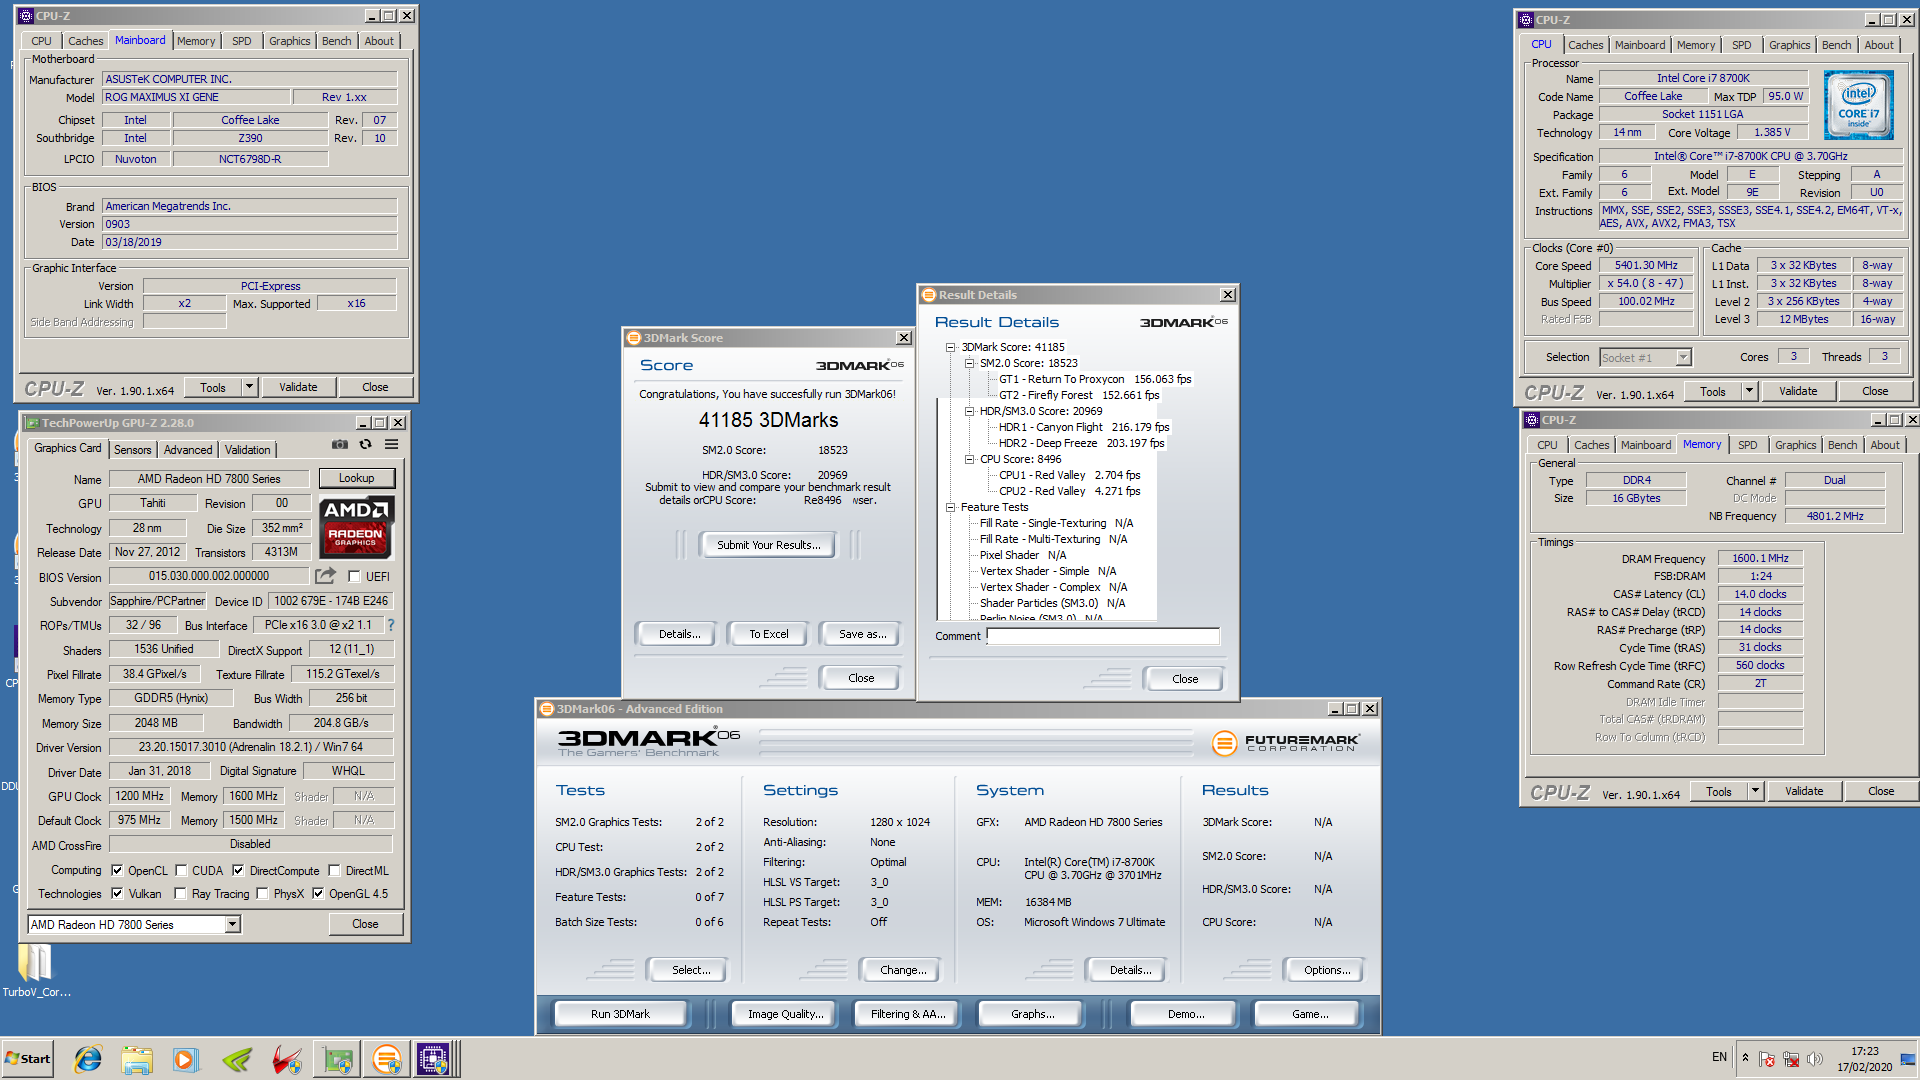Show hidden system tray icons
The width and height of the screenshot is (1920, 1080).
point(1745,1057)
